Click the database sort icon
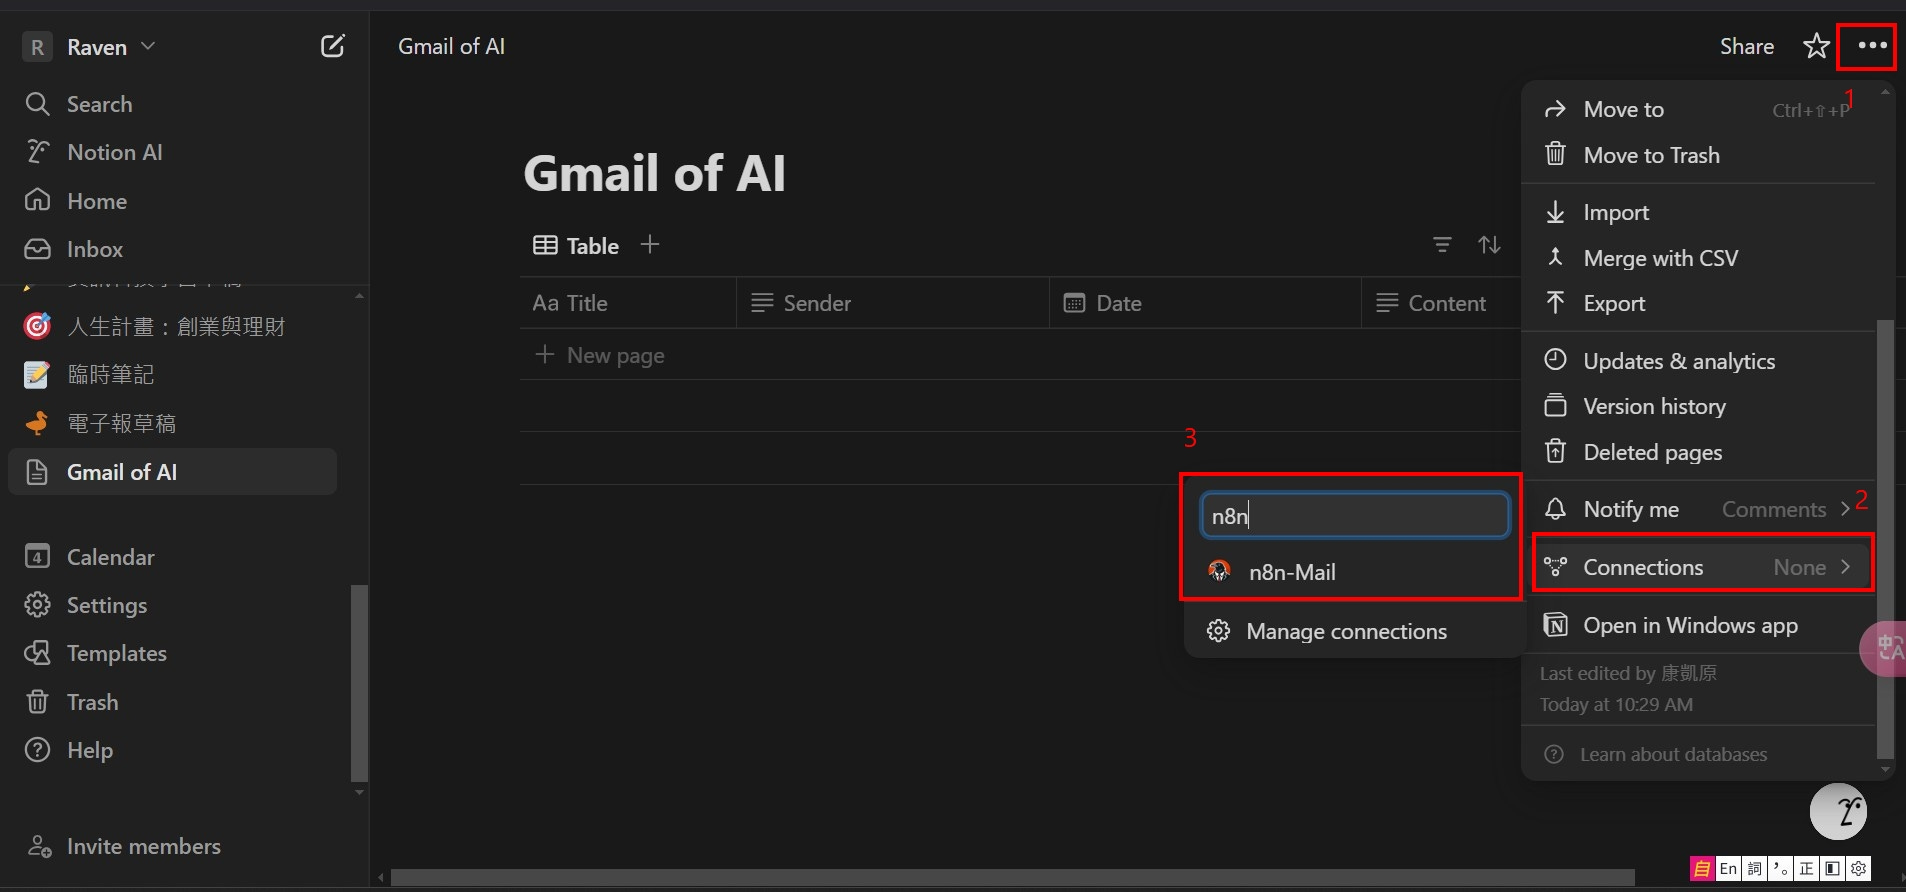Screen dimensions: 1906x892 (x=1489, y=245)
